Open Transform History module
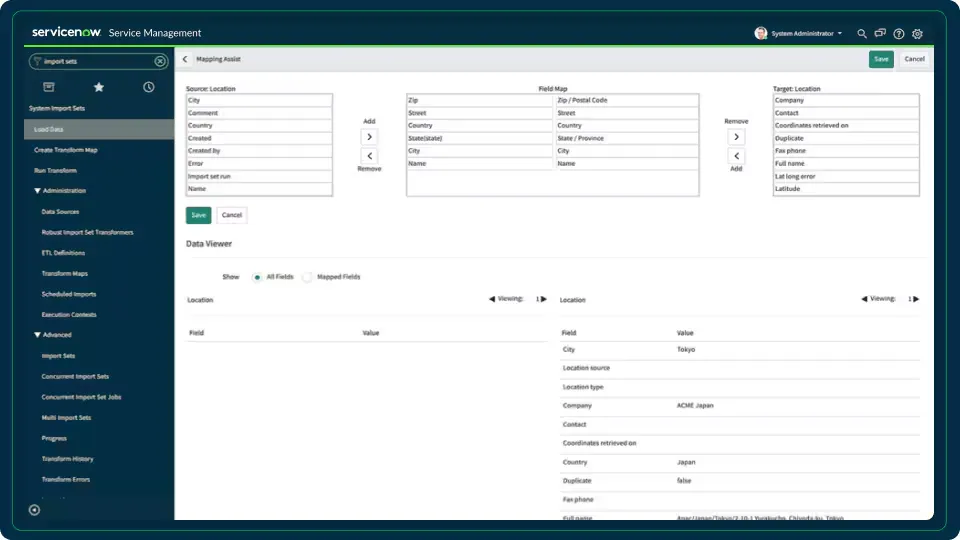 tap(67, 459)
